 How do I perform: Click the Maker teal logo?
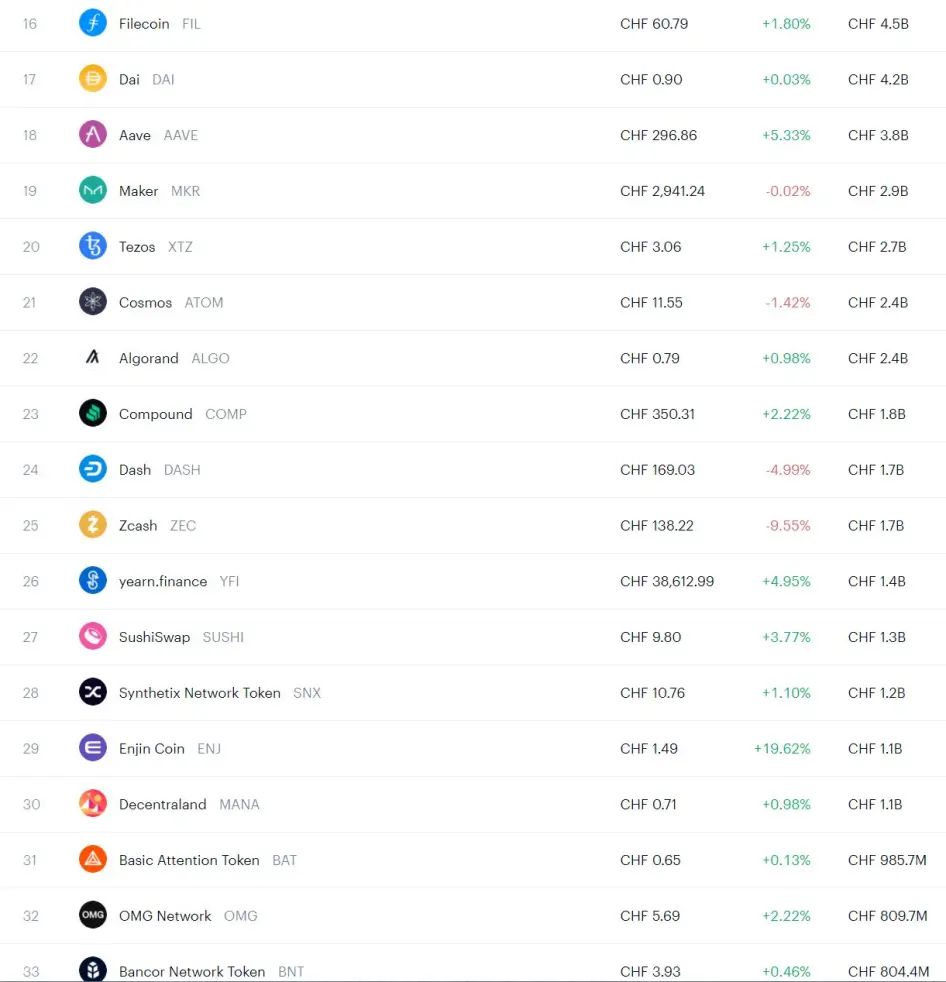(x=93, y=190)
